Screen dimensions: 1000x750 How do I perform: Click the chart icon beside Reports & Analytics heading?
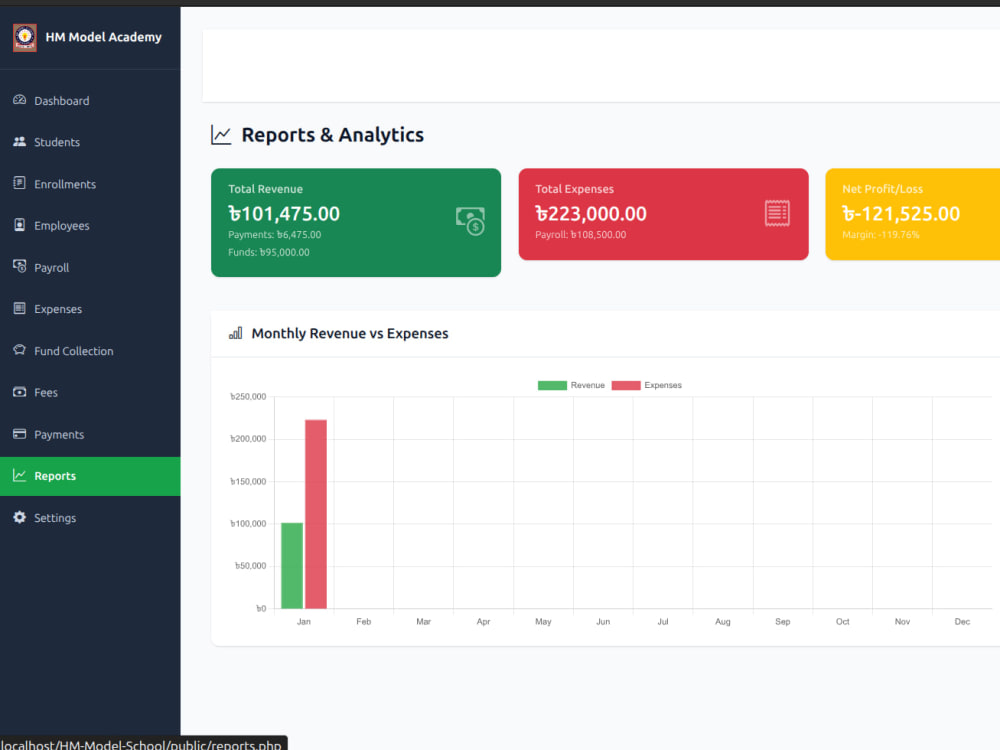coord(221,135)
